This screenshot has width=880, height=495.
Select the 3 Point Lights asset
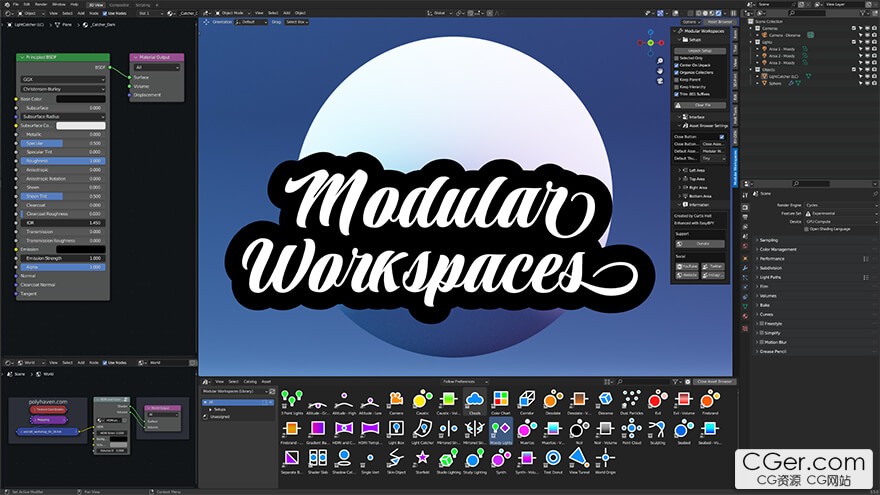point(291,402)
